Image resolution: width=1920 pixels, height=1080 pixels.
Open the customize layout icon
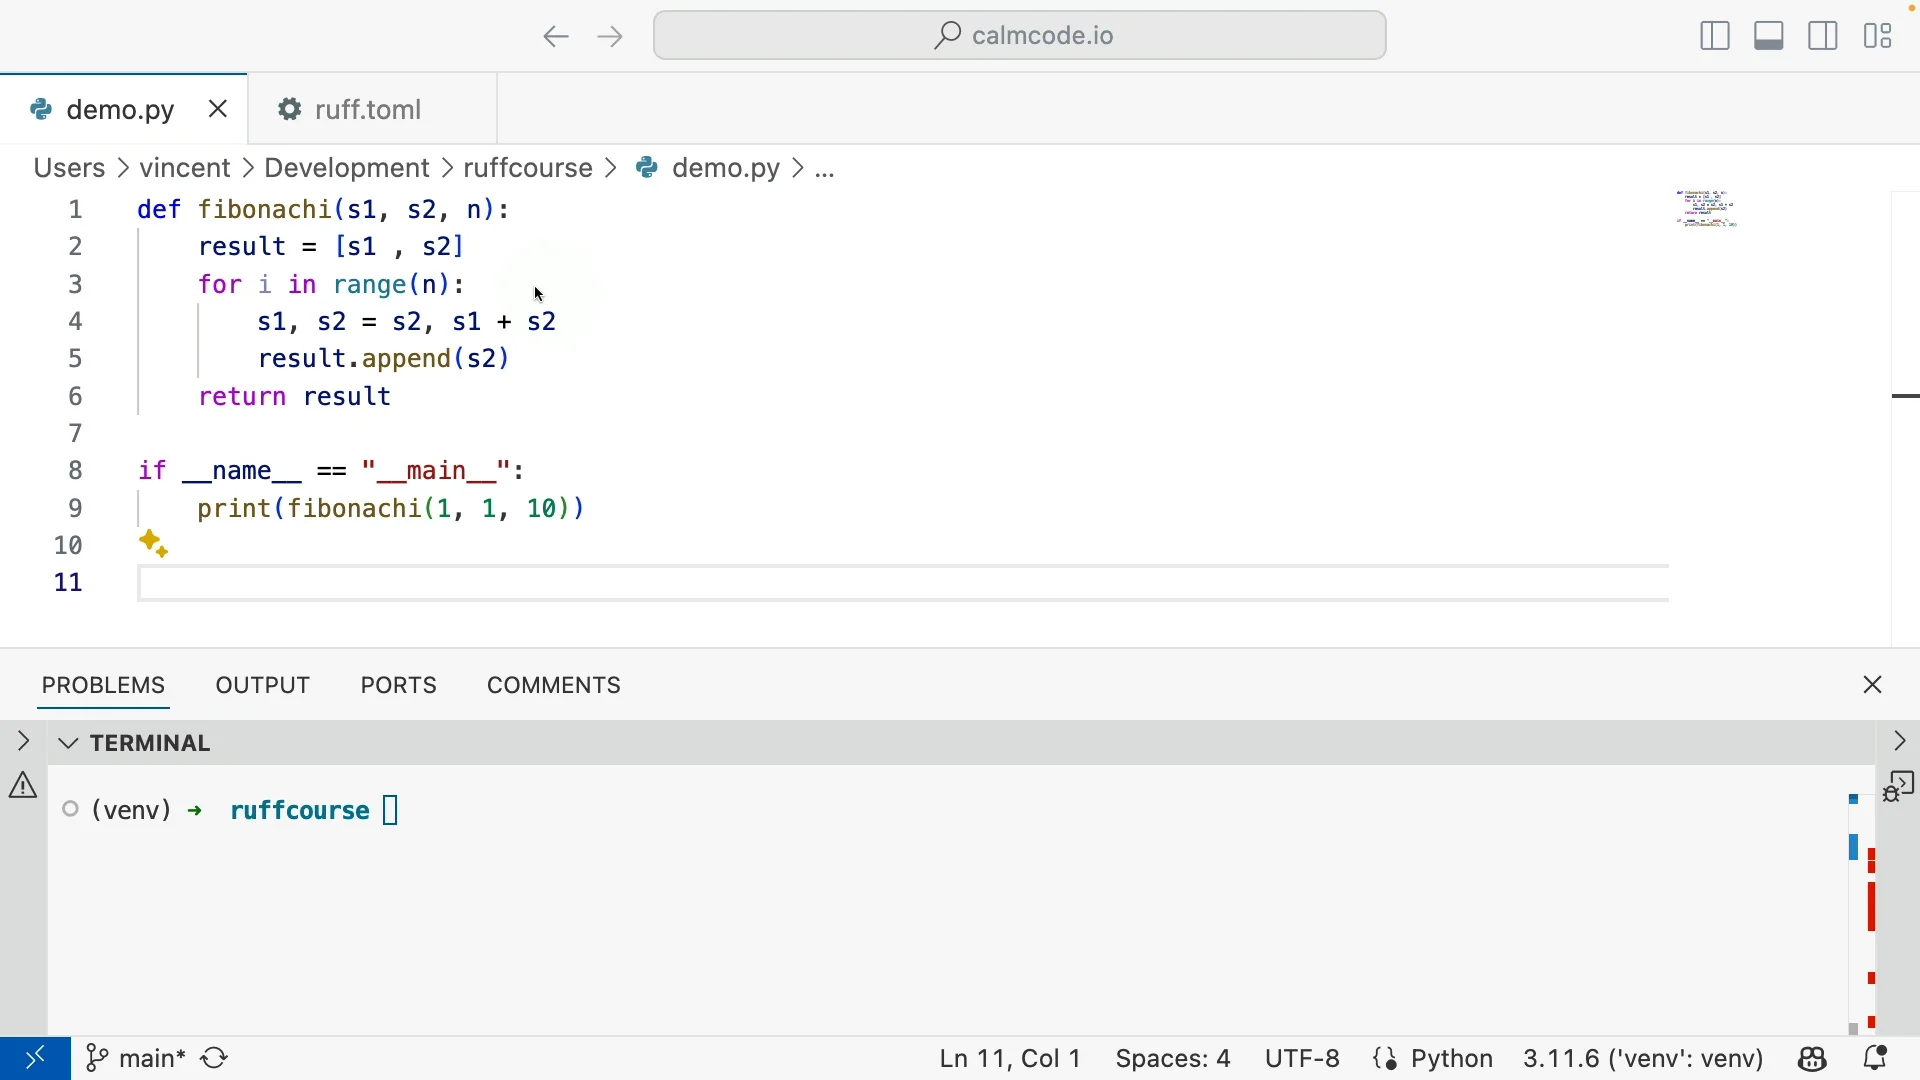click(1879, 37)
